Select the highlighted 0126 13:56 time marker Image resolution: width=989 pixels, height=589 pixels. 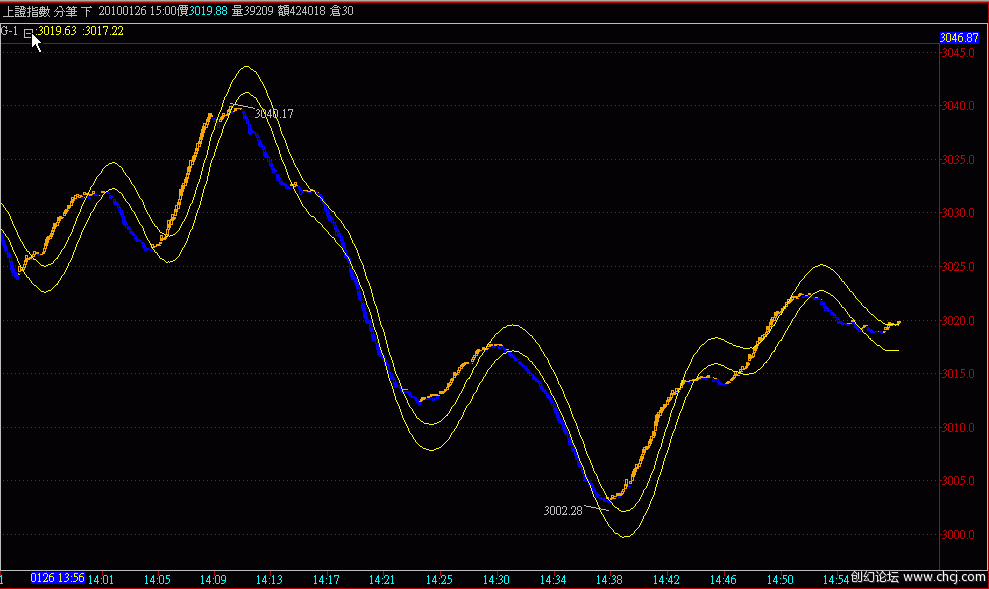point(57,579)
